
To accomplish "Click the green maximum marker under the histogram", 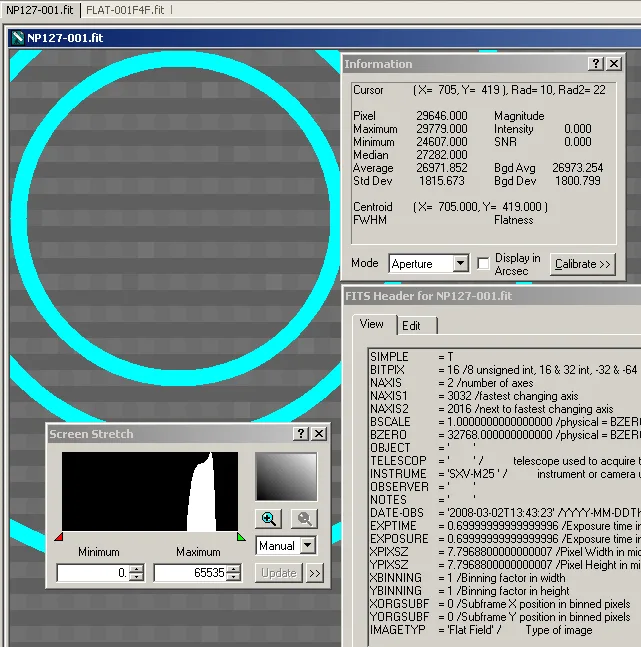I will (x=240, y=537).
